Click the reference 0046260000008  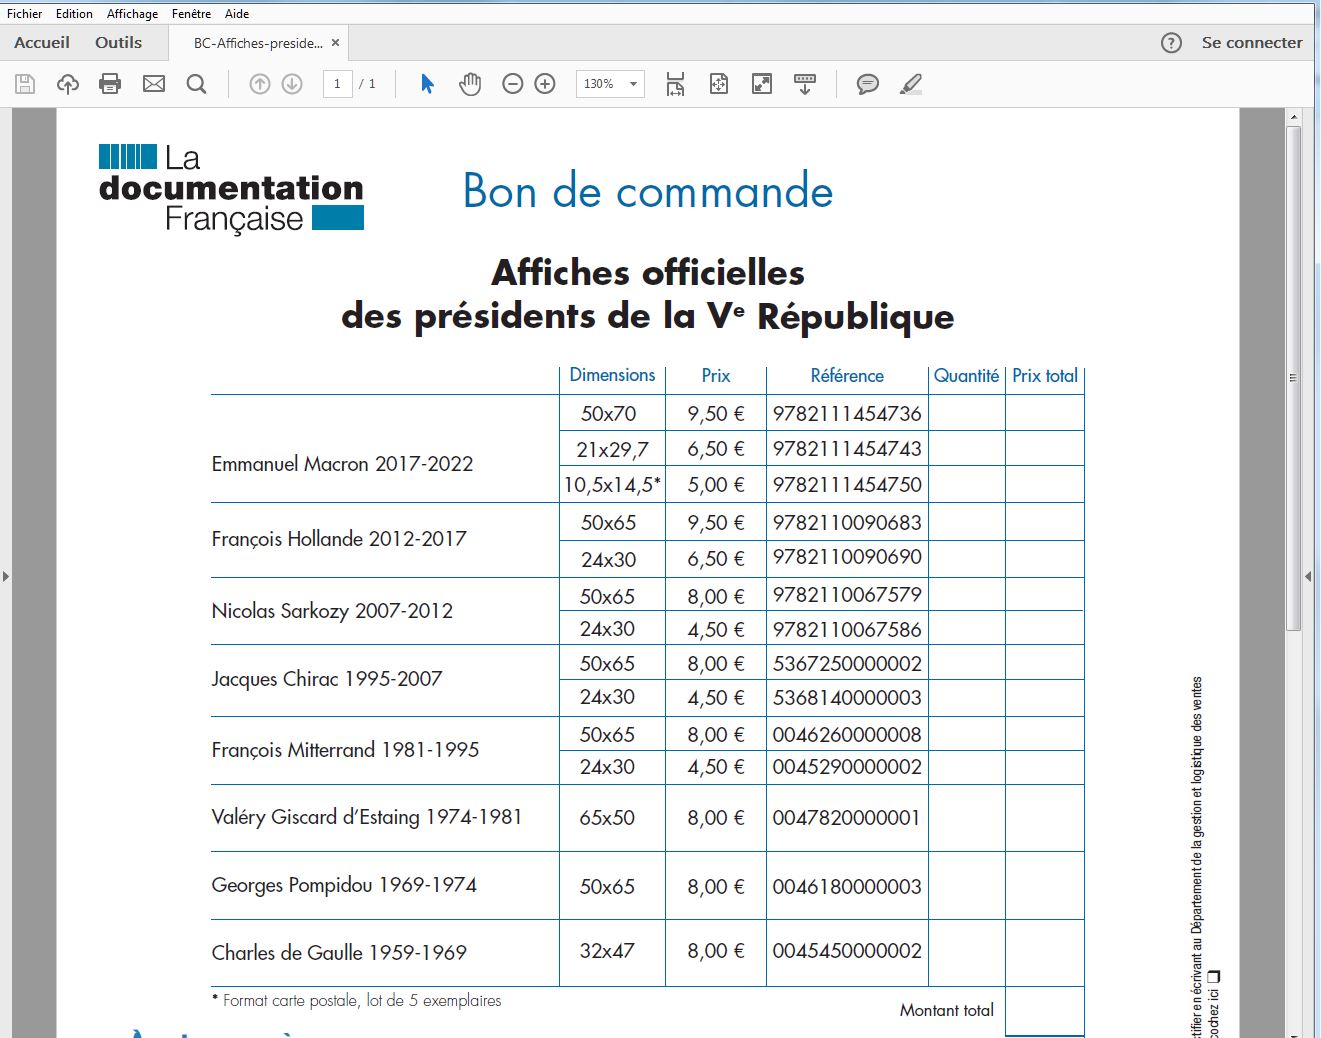click(x=847, y=735)
